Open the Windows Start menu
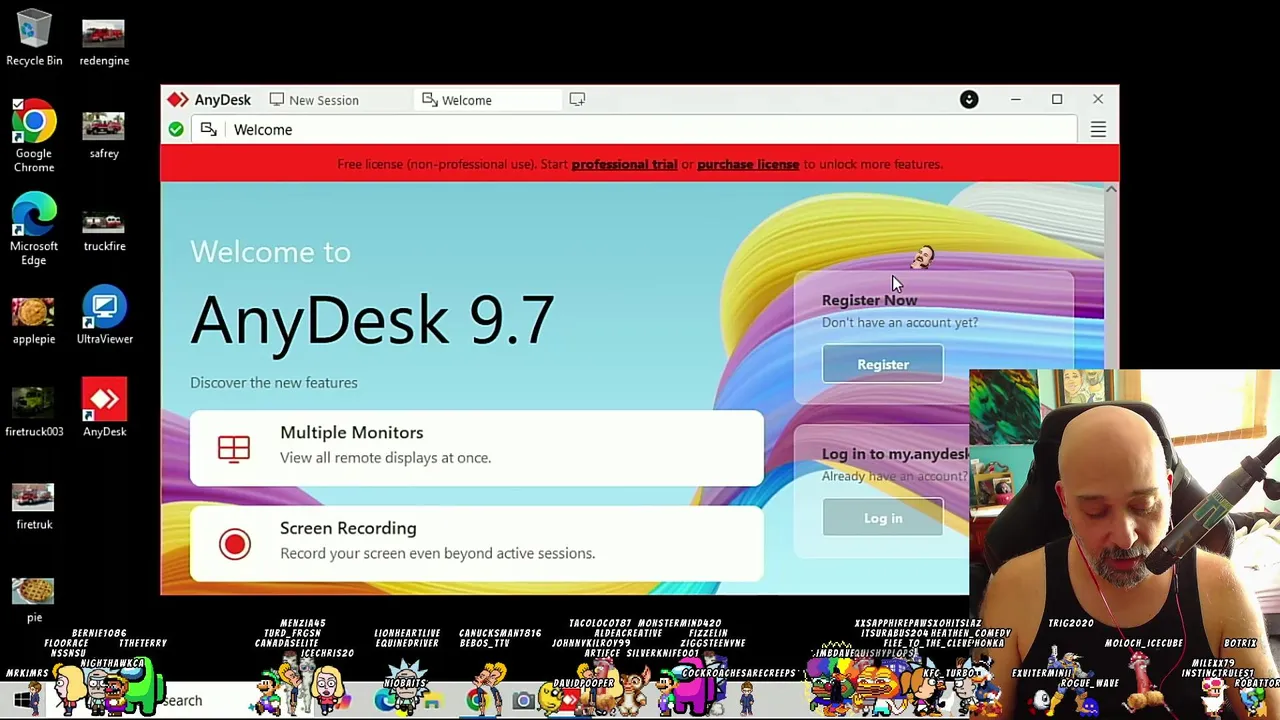 pyautogui.click(x=22, y=701)
